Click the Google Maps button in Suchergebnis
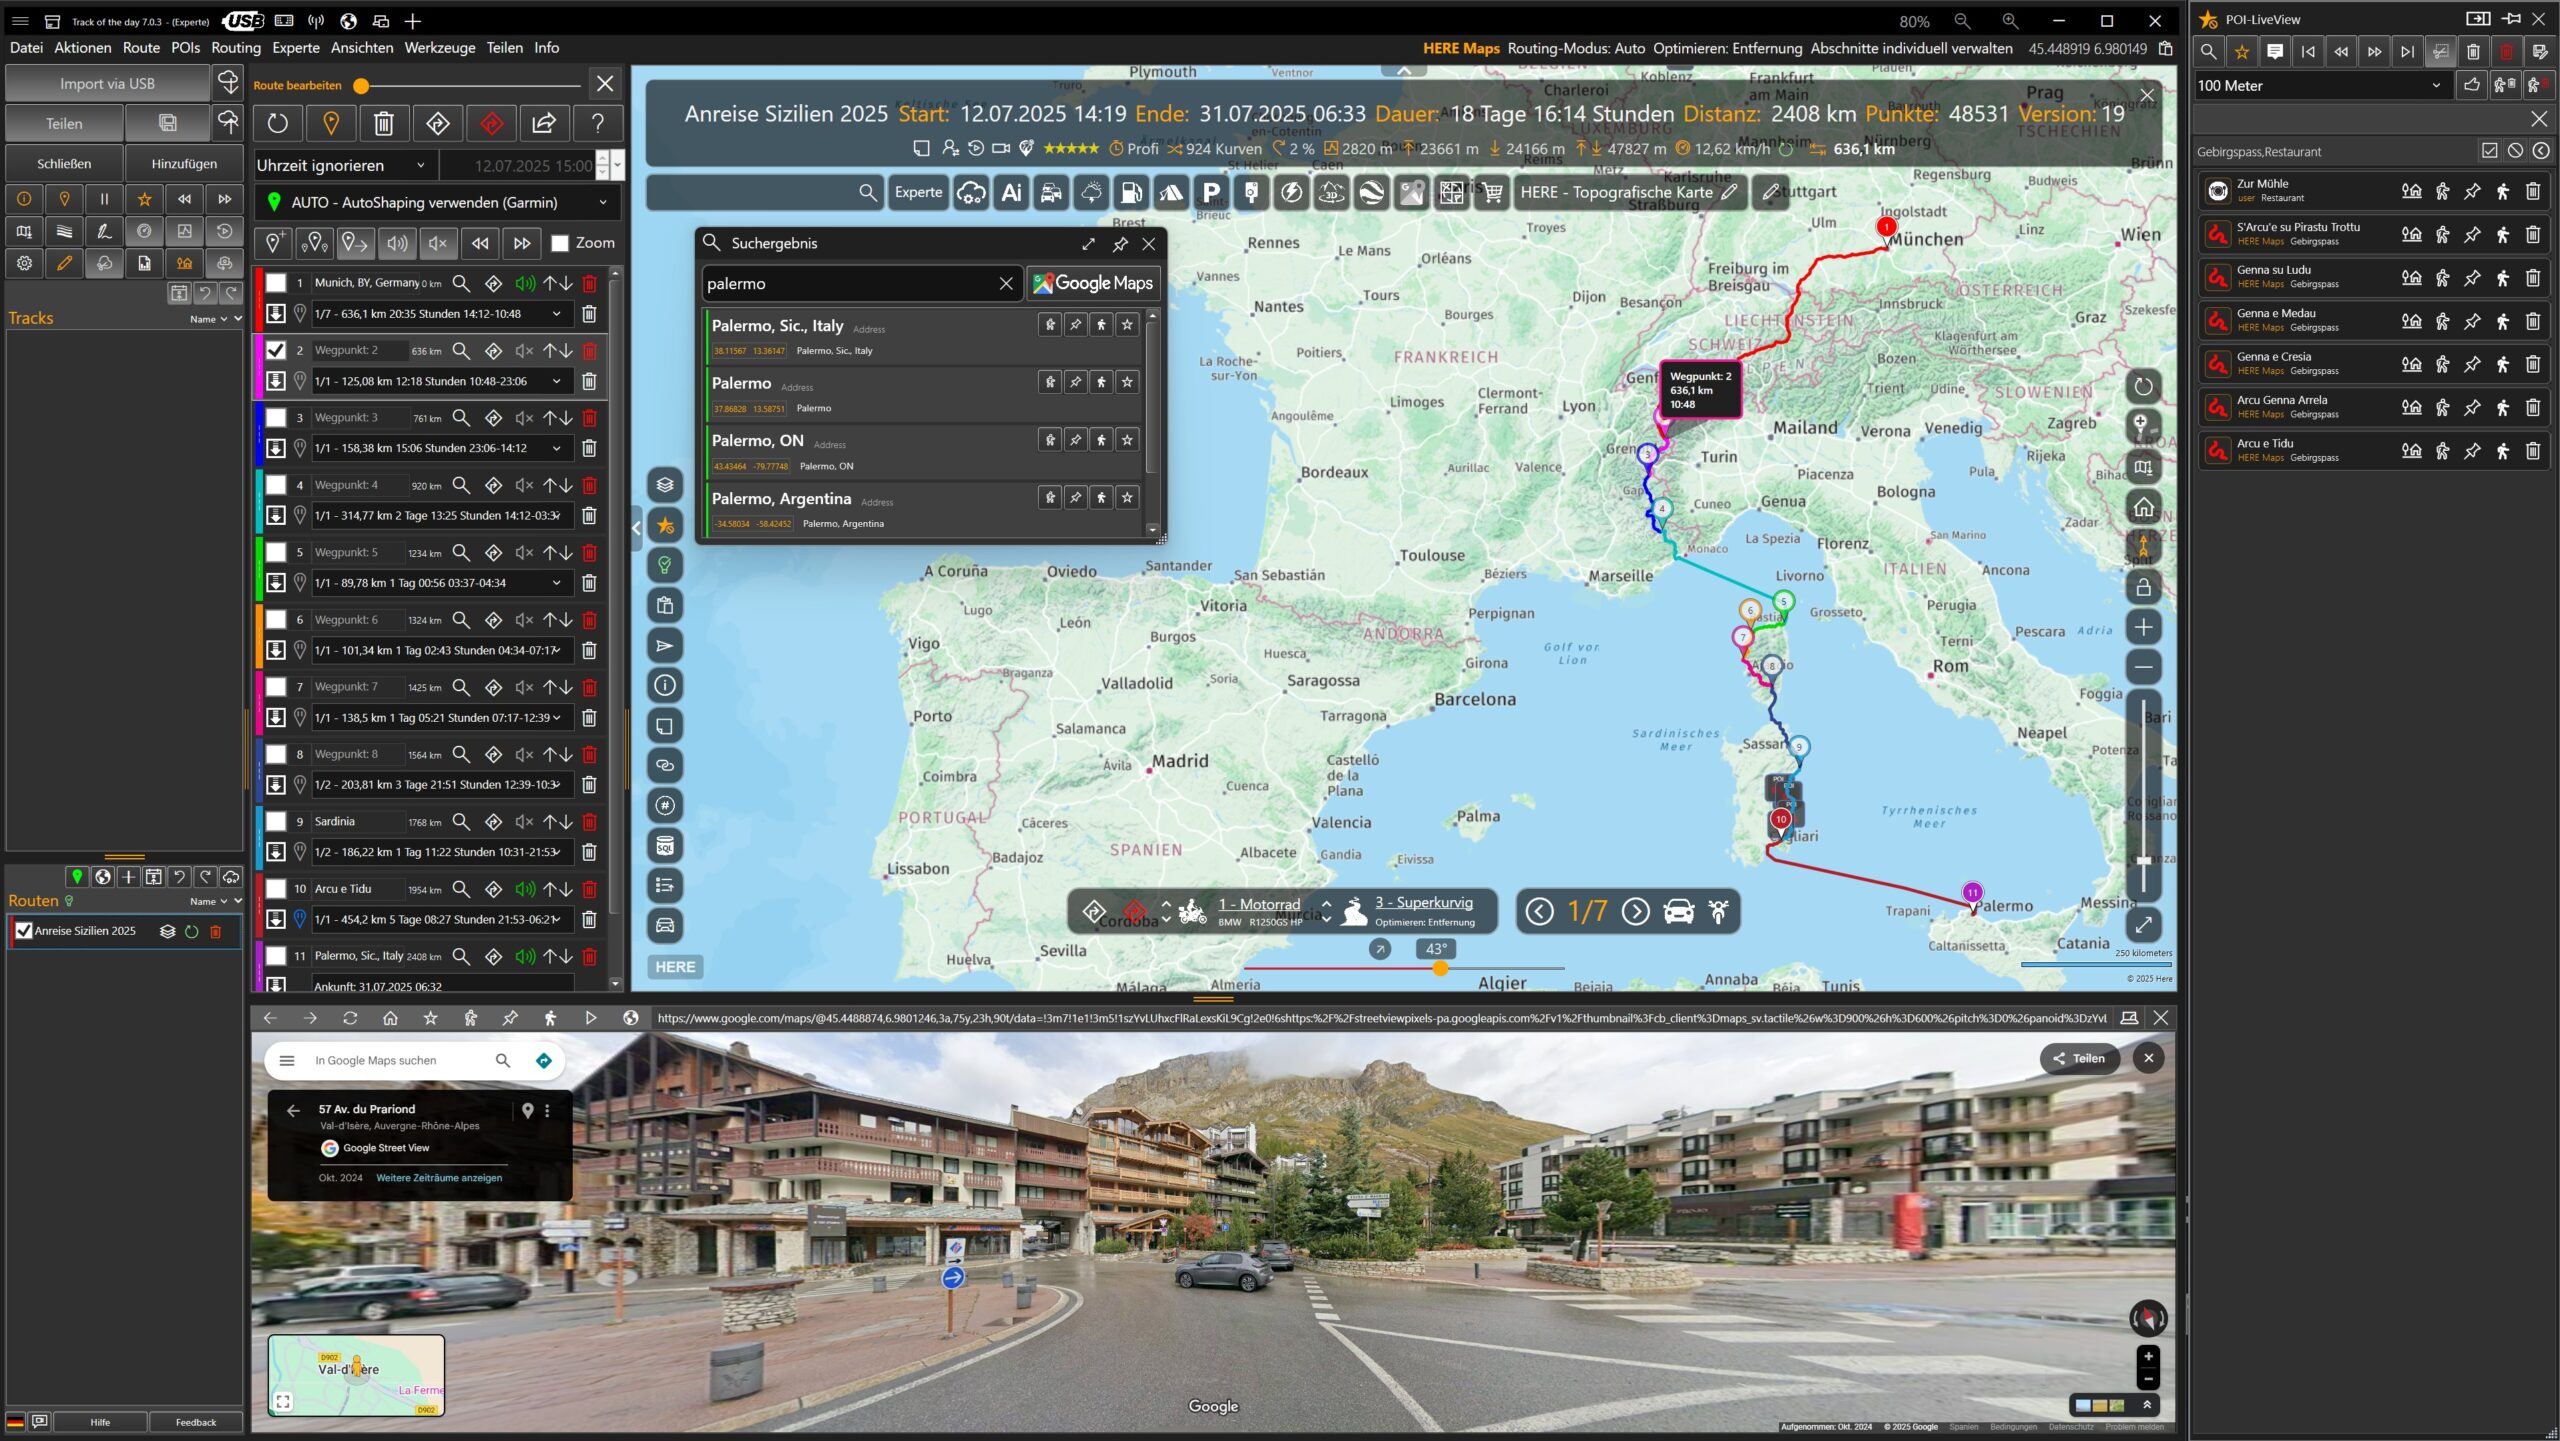Screen dimensions: 2560x1441 point(1093,284)
